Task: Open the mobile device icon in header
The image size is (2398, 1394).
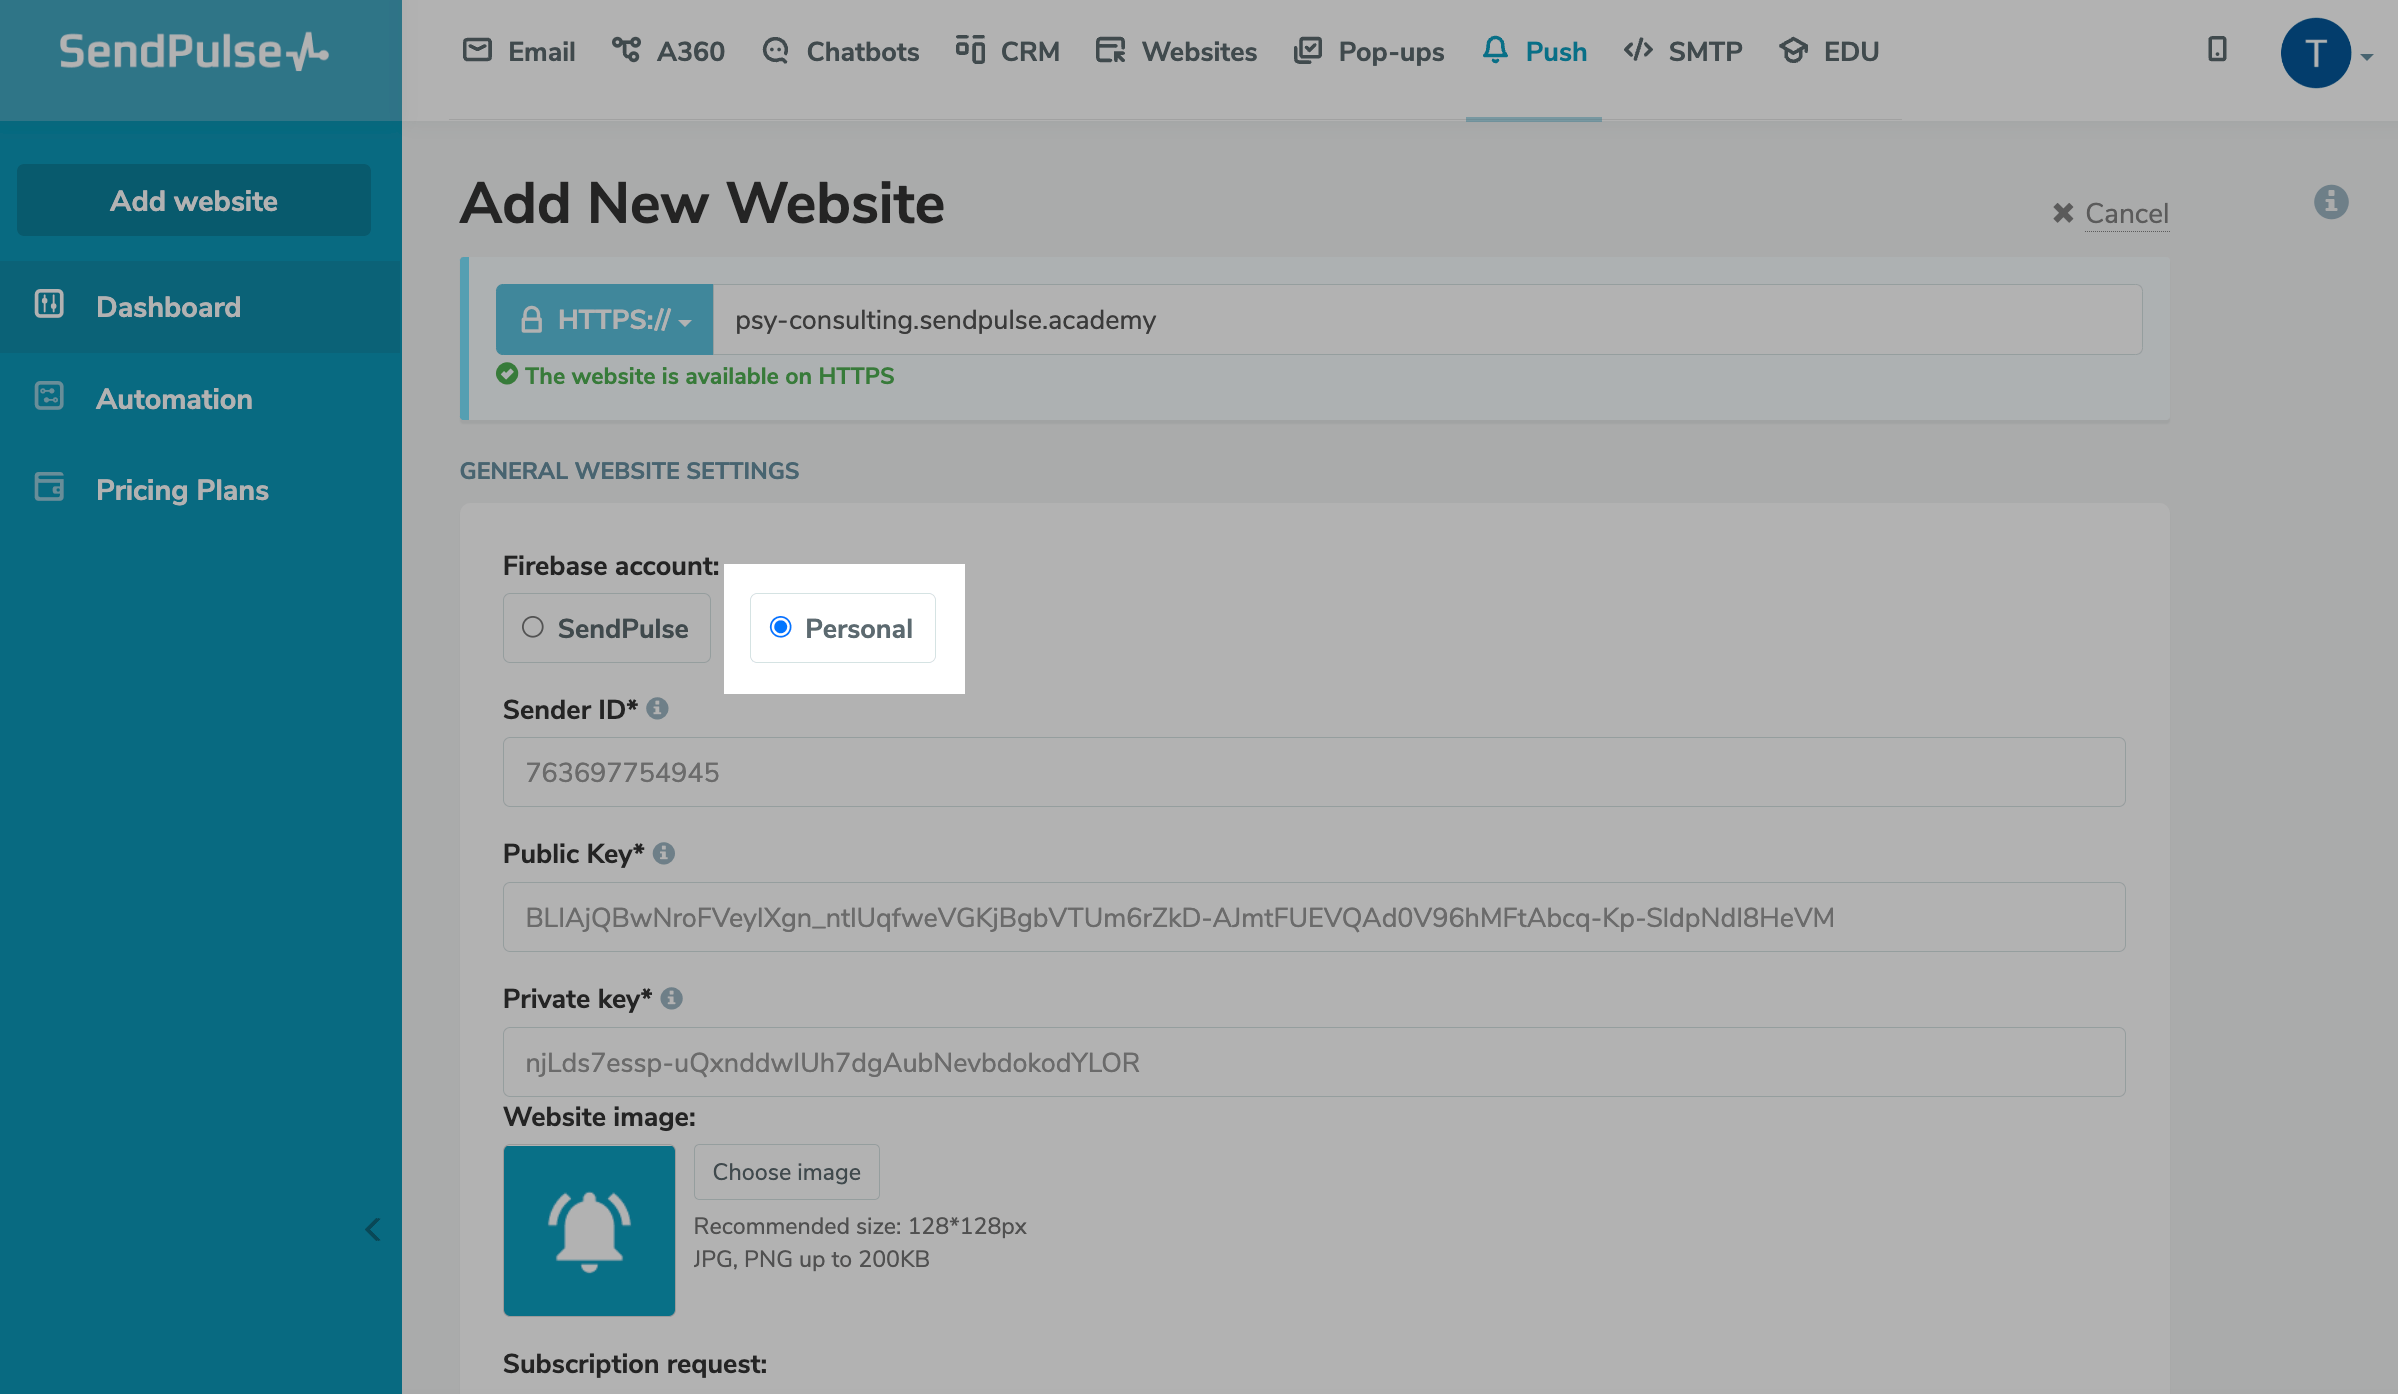Action: pyautogui.click(x=2216, y=49)
